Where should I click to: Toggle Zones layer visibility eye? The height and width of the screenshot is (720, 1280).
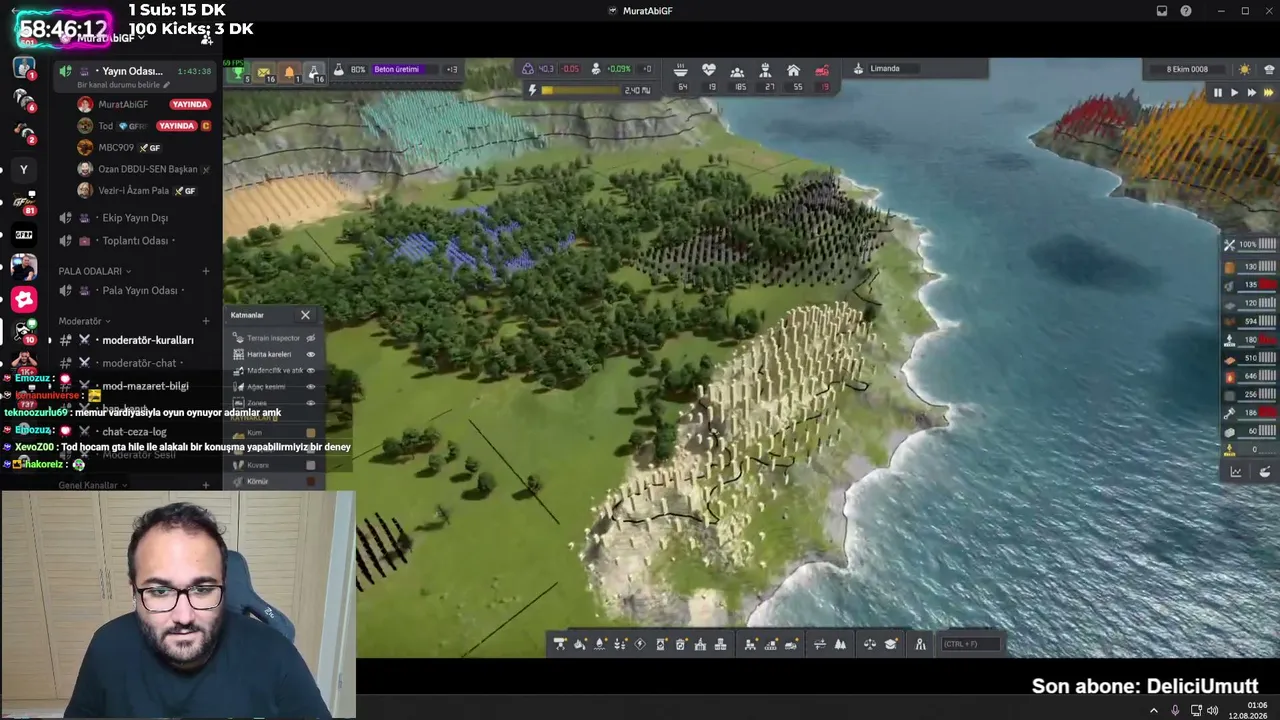pyautogui.click(x=310, y=402)
